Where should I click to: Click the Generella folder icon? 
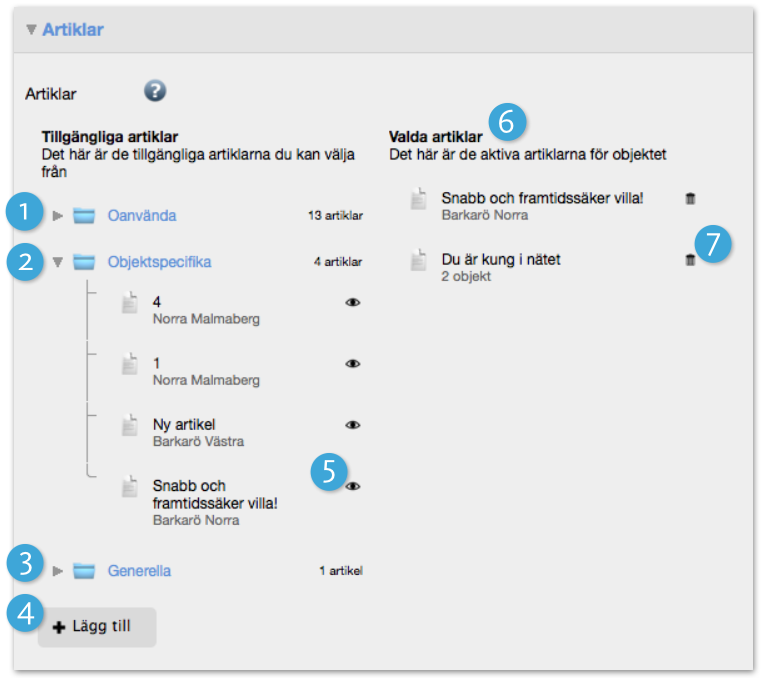pos(84,571)
